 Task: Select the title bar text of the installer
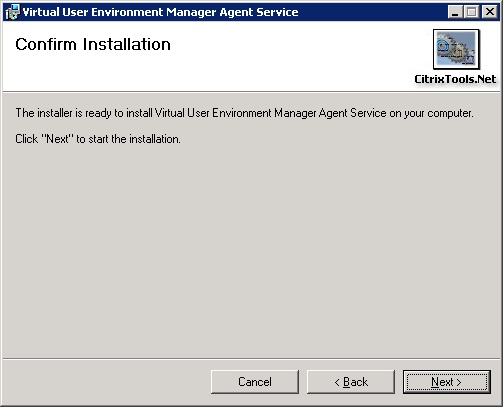pyautogui.click(x=160, y=12)
